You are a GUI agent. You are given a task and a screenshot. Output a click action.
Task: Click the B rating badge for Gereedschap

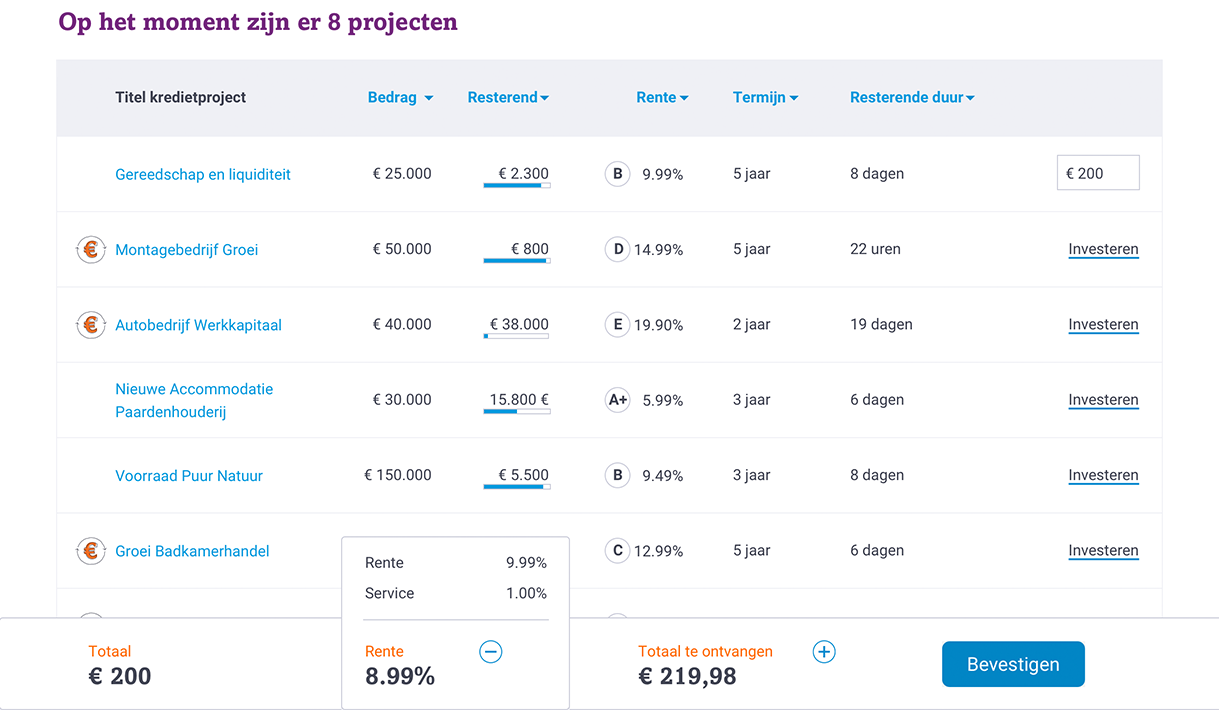click(x=617, y=174)
